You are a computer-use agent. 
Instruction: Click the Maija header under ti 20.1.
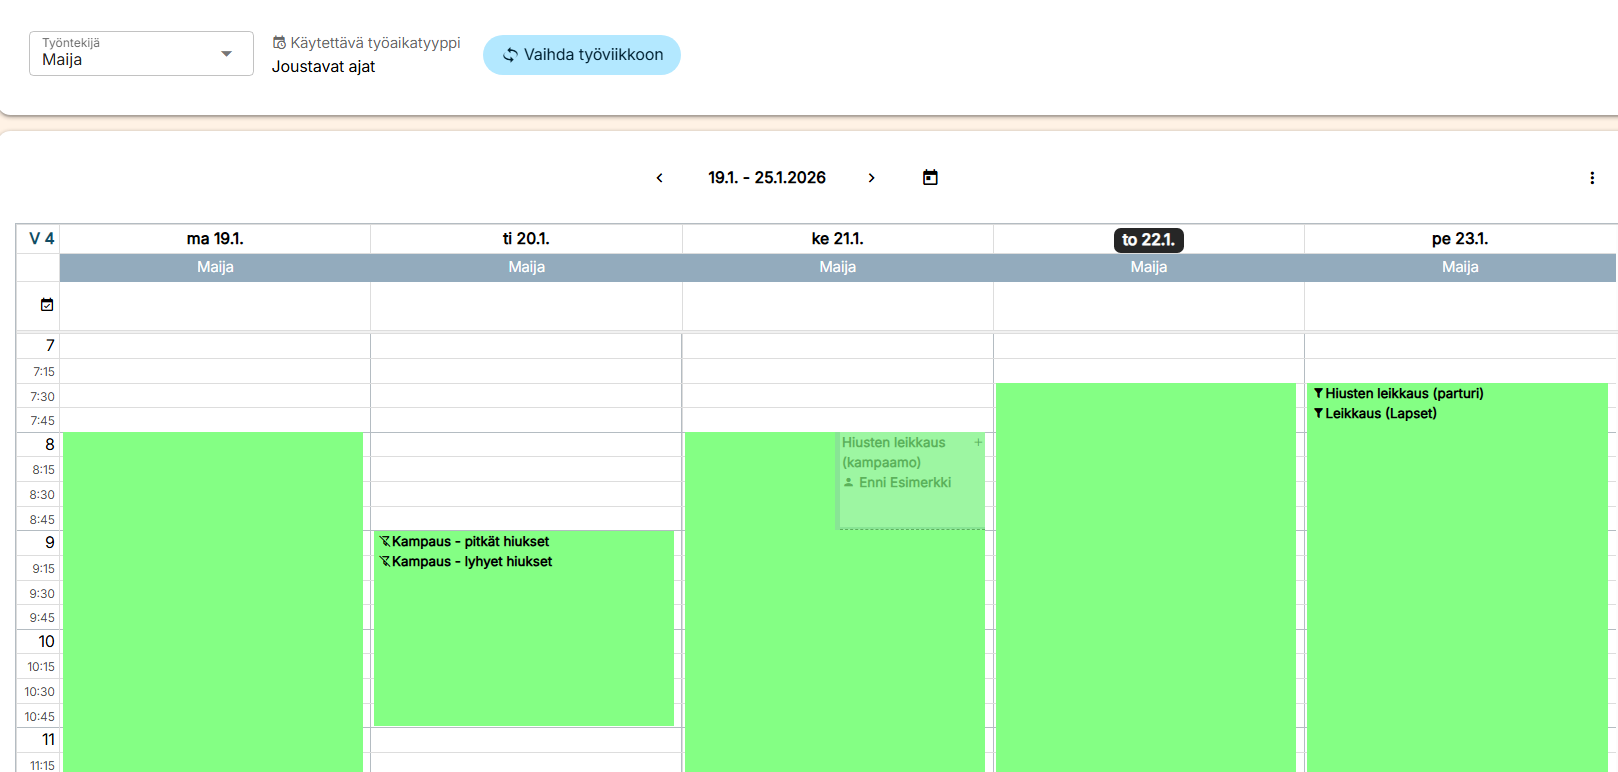526,267
